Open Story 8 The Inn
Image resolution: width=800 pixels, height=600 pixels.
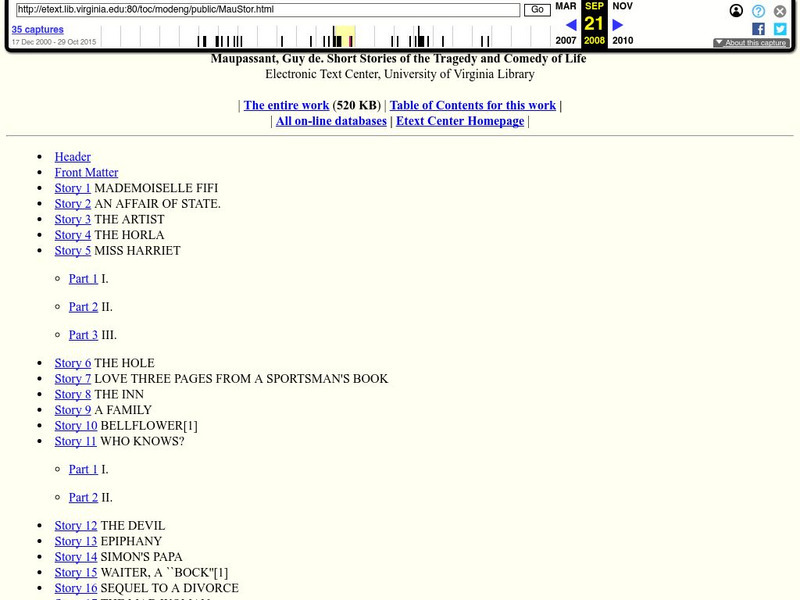(x=72, y=394)
